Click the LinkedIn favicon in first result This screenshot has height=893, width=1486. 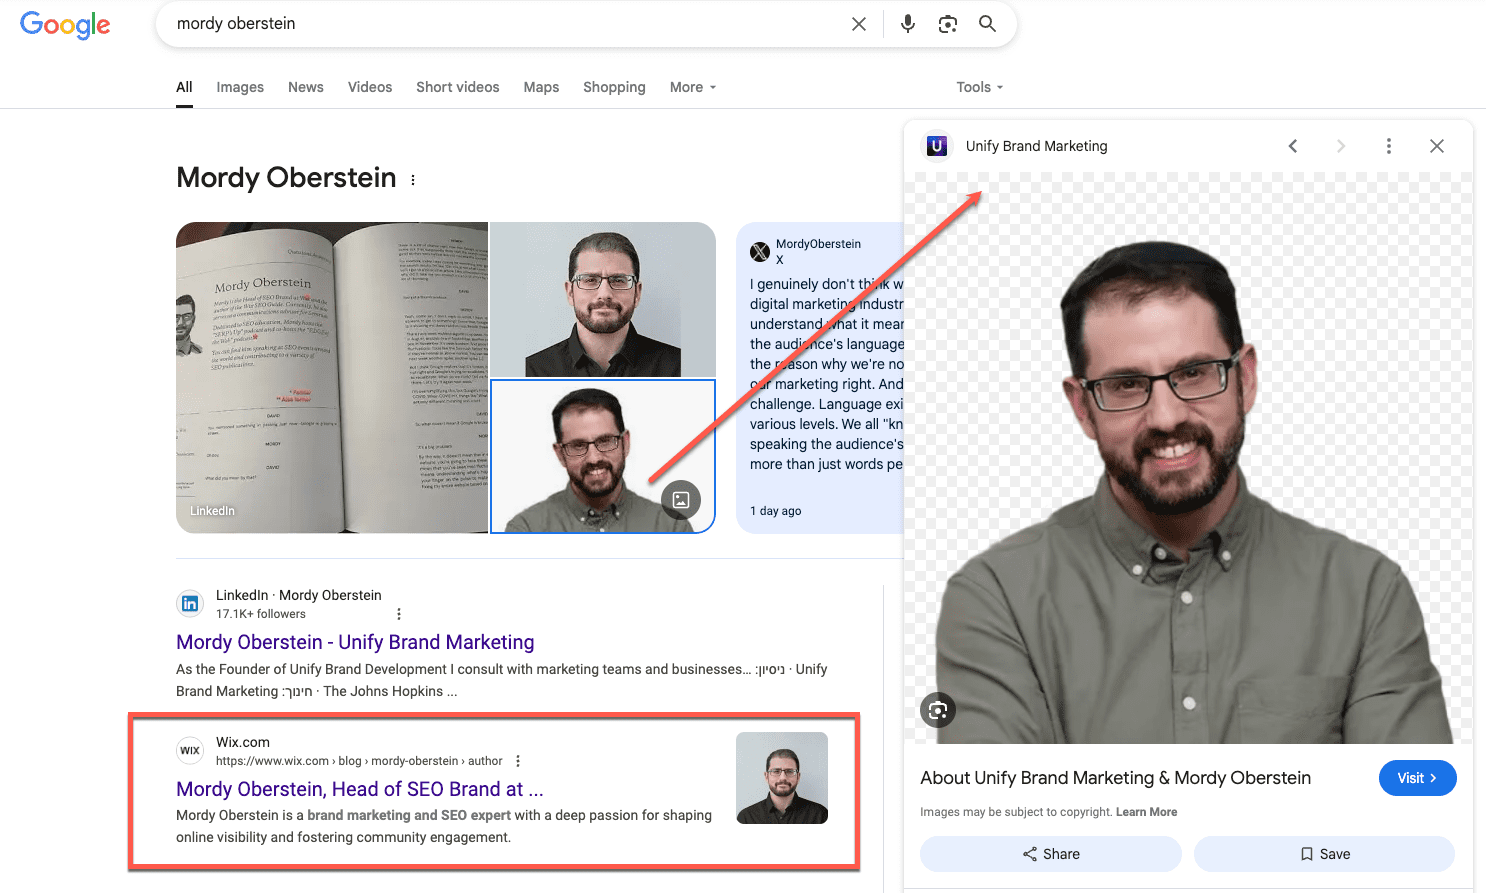click(190, 604)
